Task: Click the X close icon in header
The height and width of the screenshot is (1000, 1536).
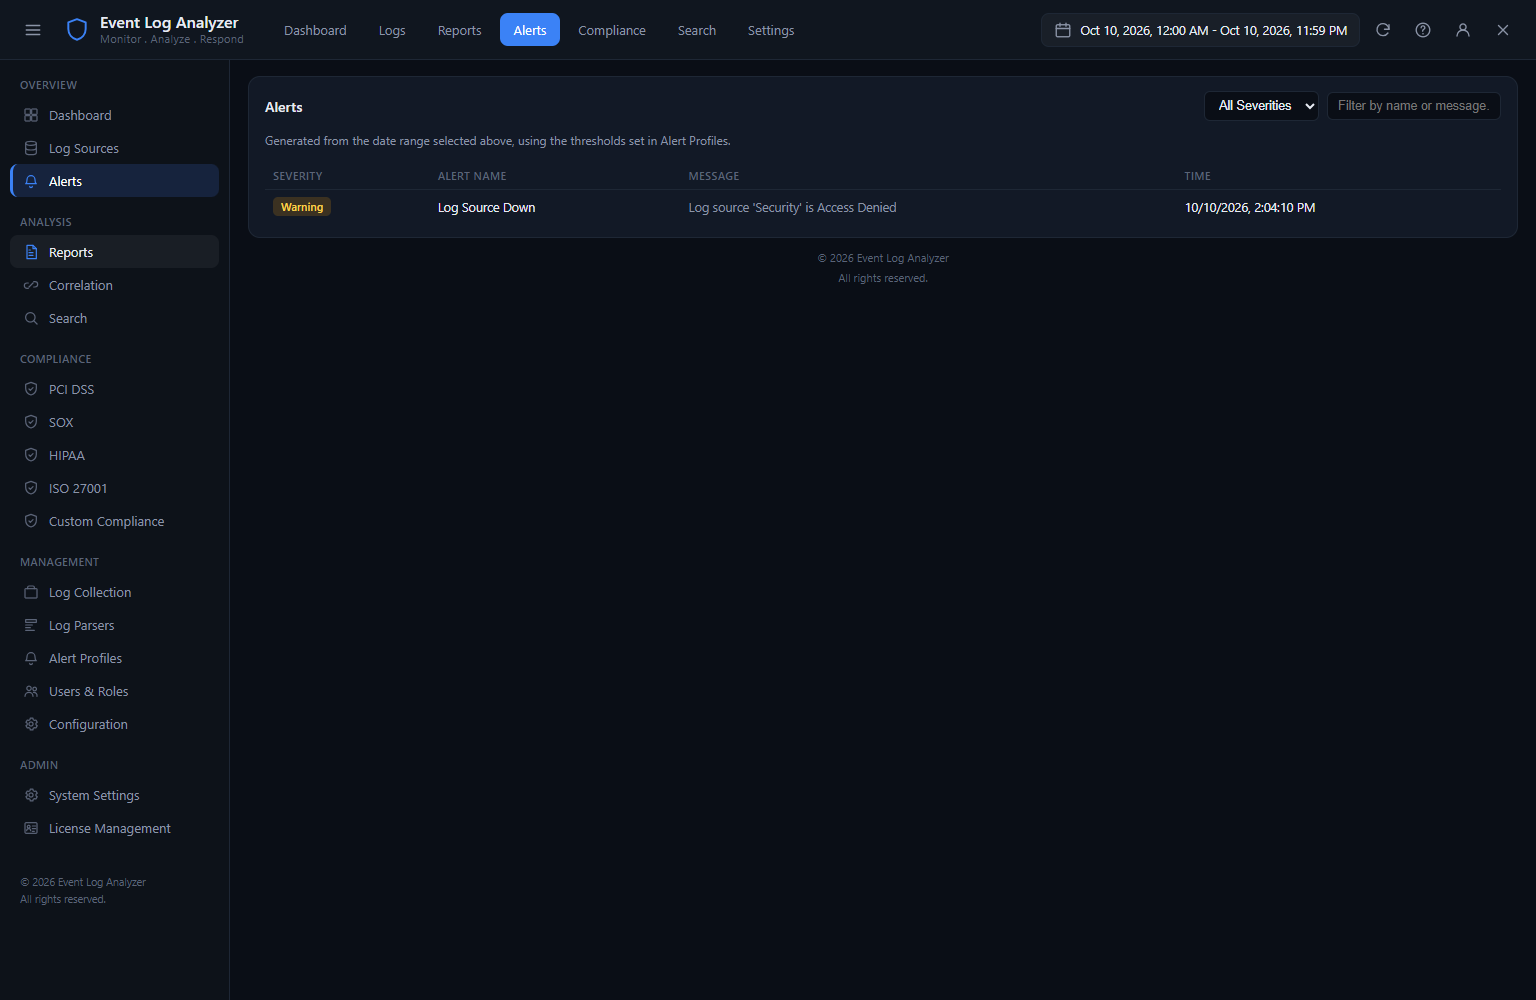Action: click(x=1503, y=30)
